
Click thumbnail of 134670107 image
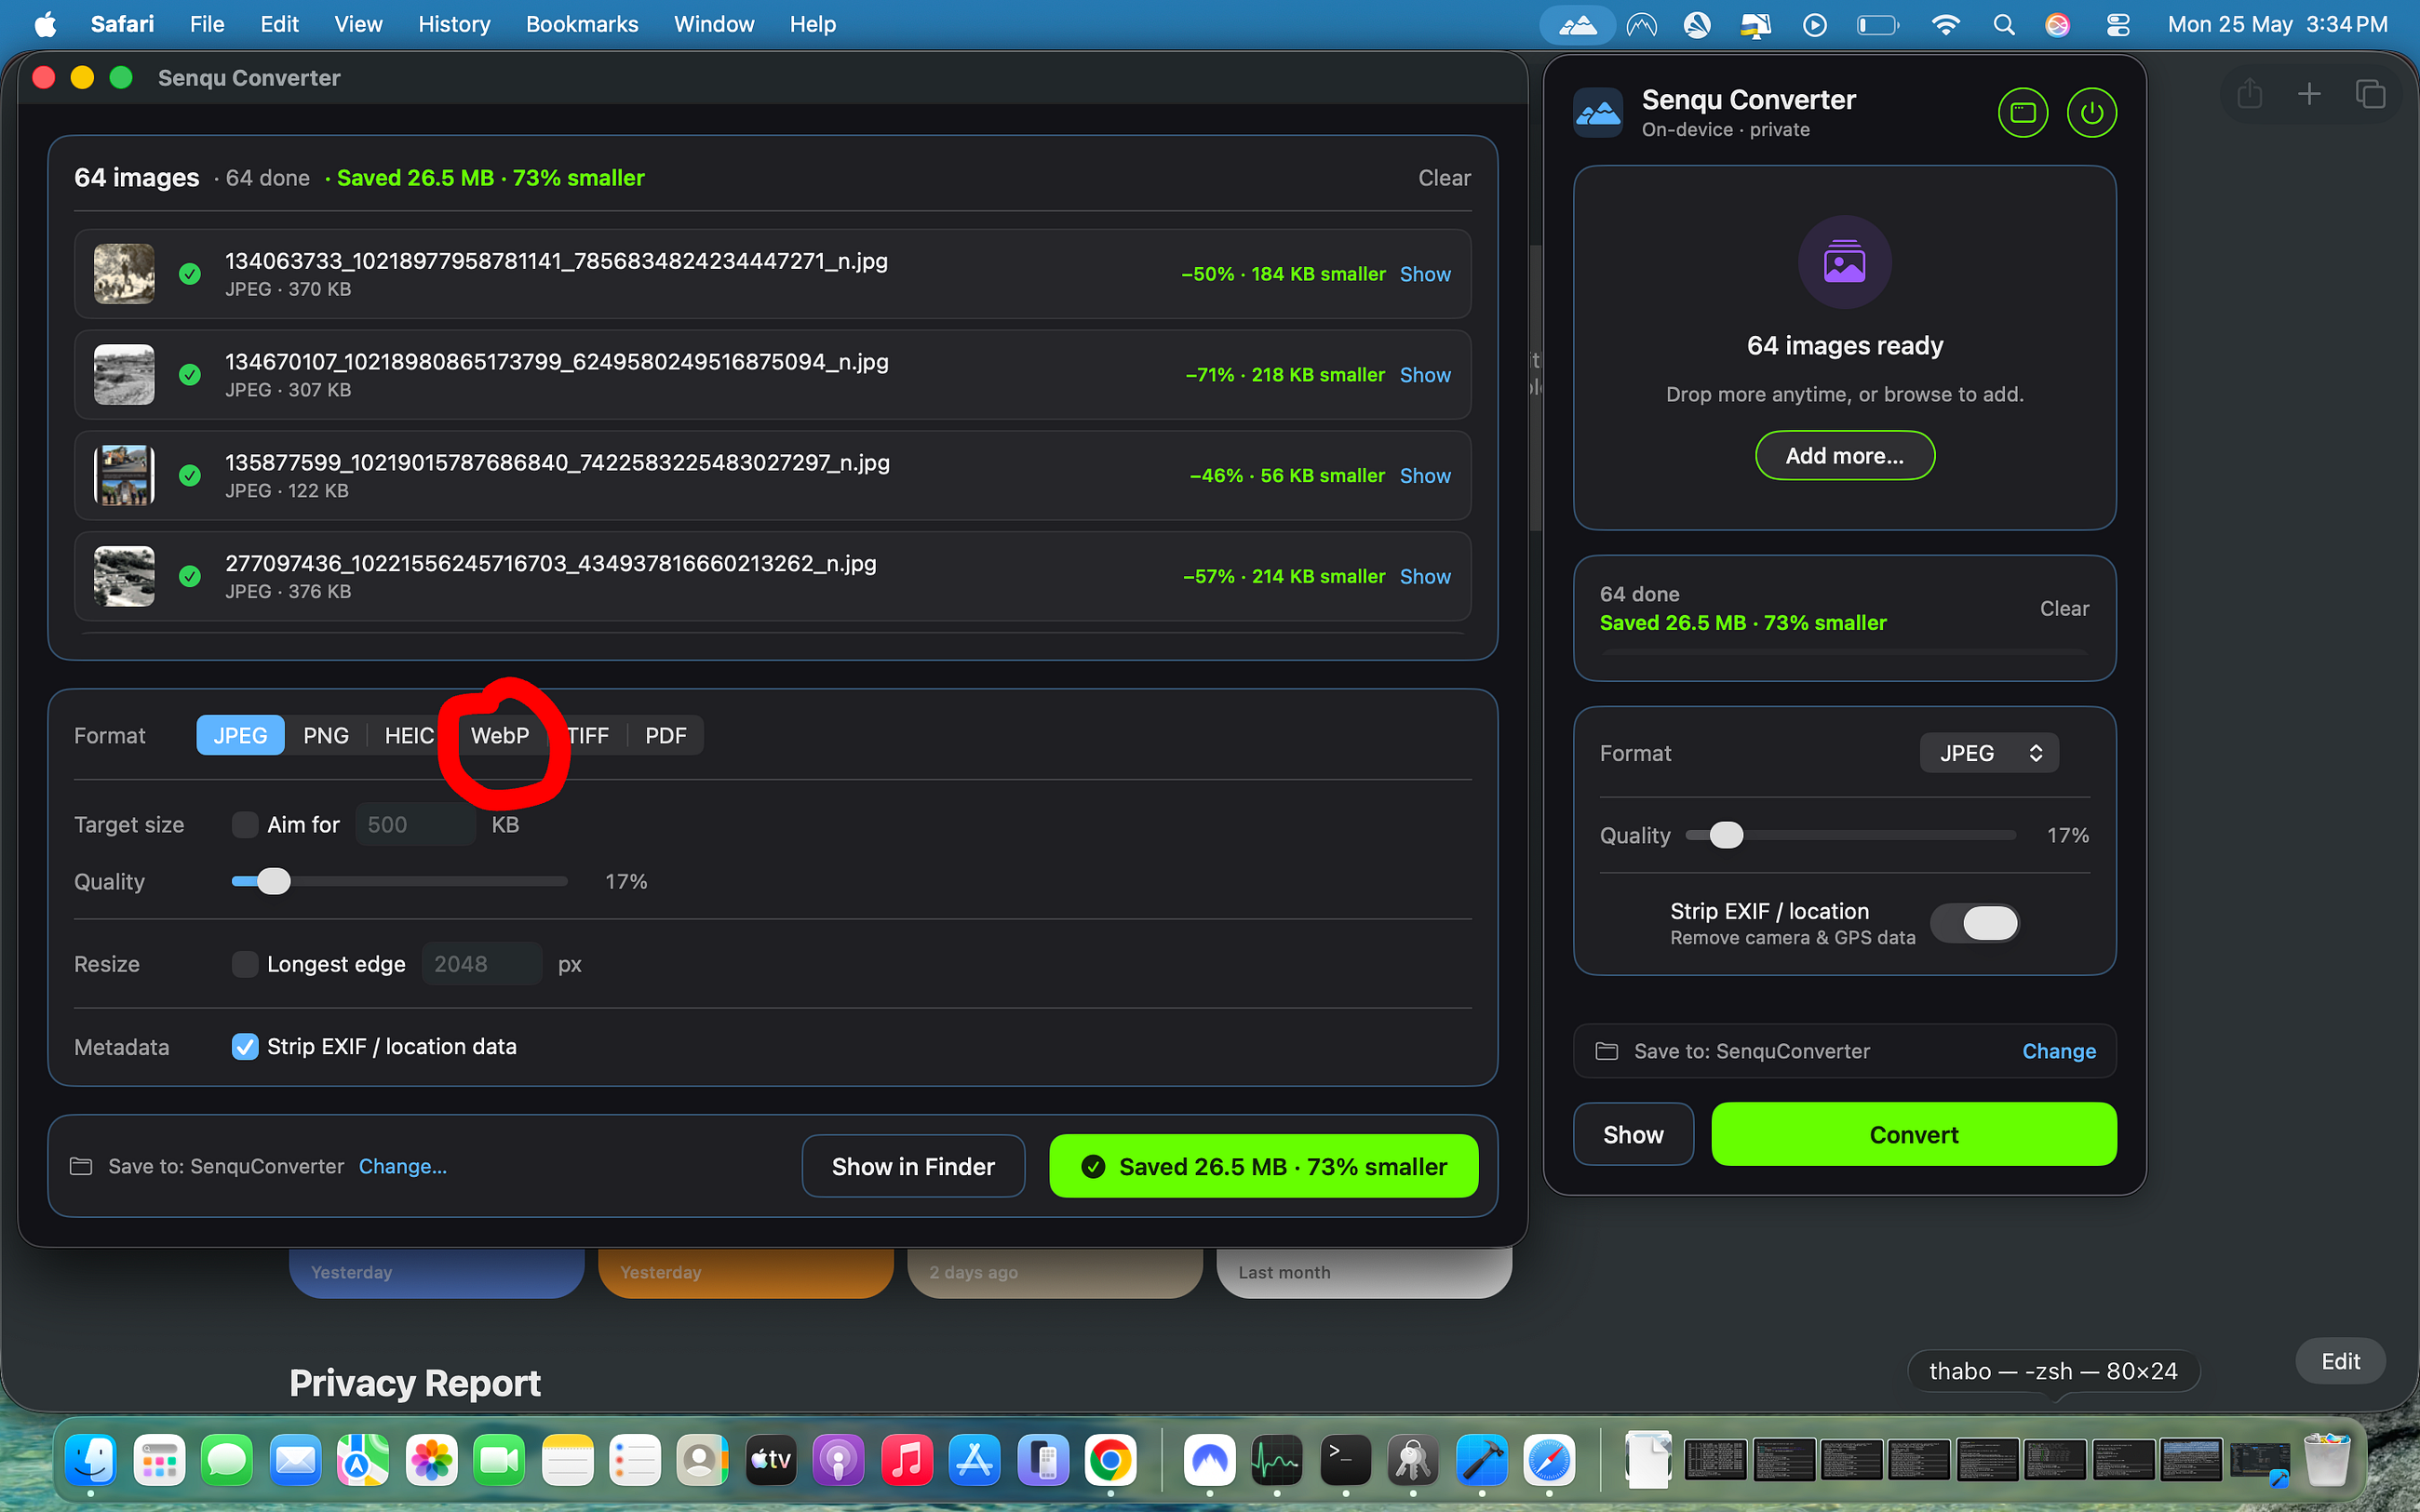click(124, 374)
